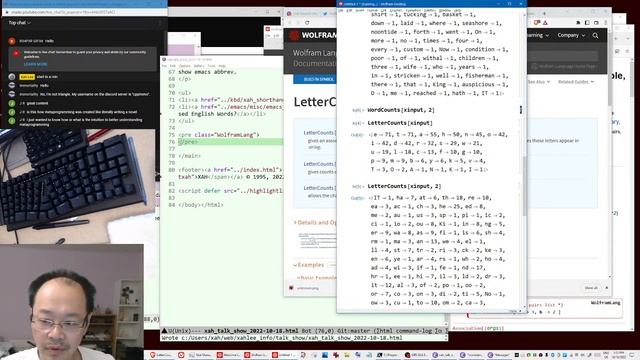Click the taskbar notification center icon
The height and width of the screenshot is (360, 640).
632,355
